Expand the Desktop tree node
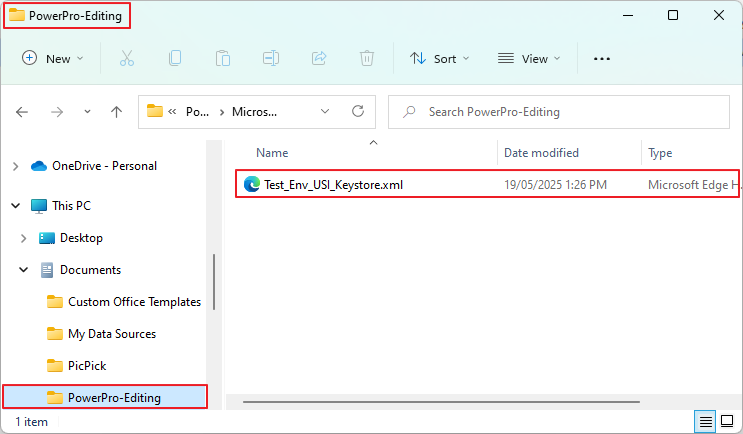 (23, 238)
